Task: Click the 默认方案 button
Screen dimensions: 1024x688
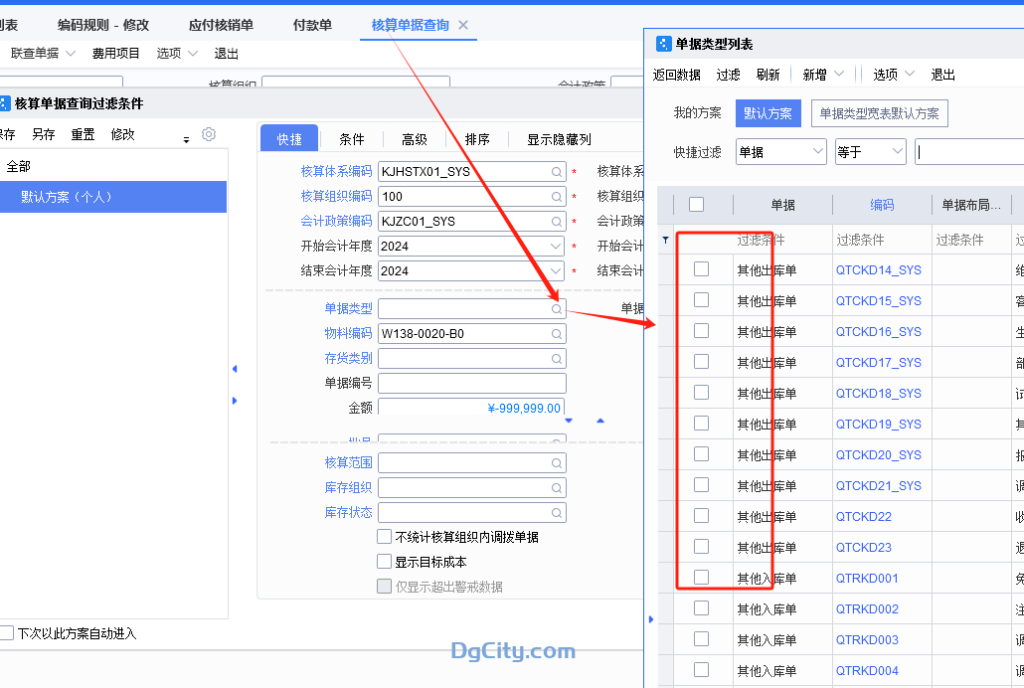Action: [769, 113]
